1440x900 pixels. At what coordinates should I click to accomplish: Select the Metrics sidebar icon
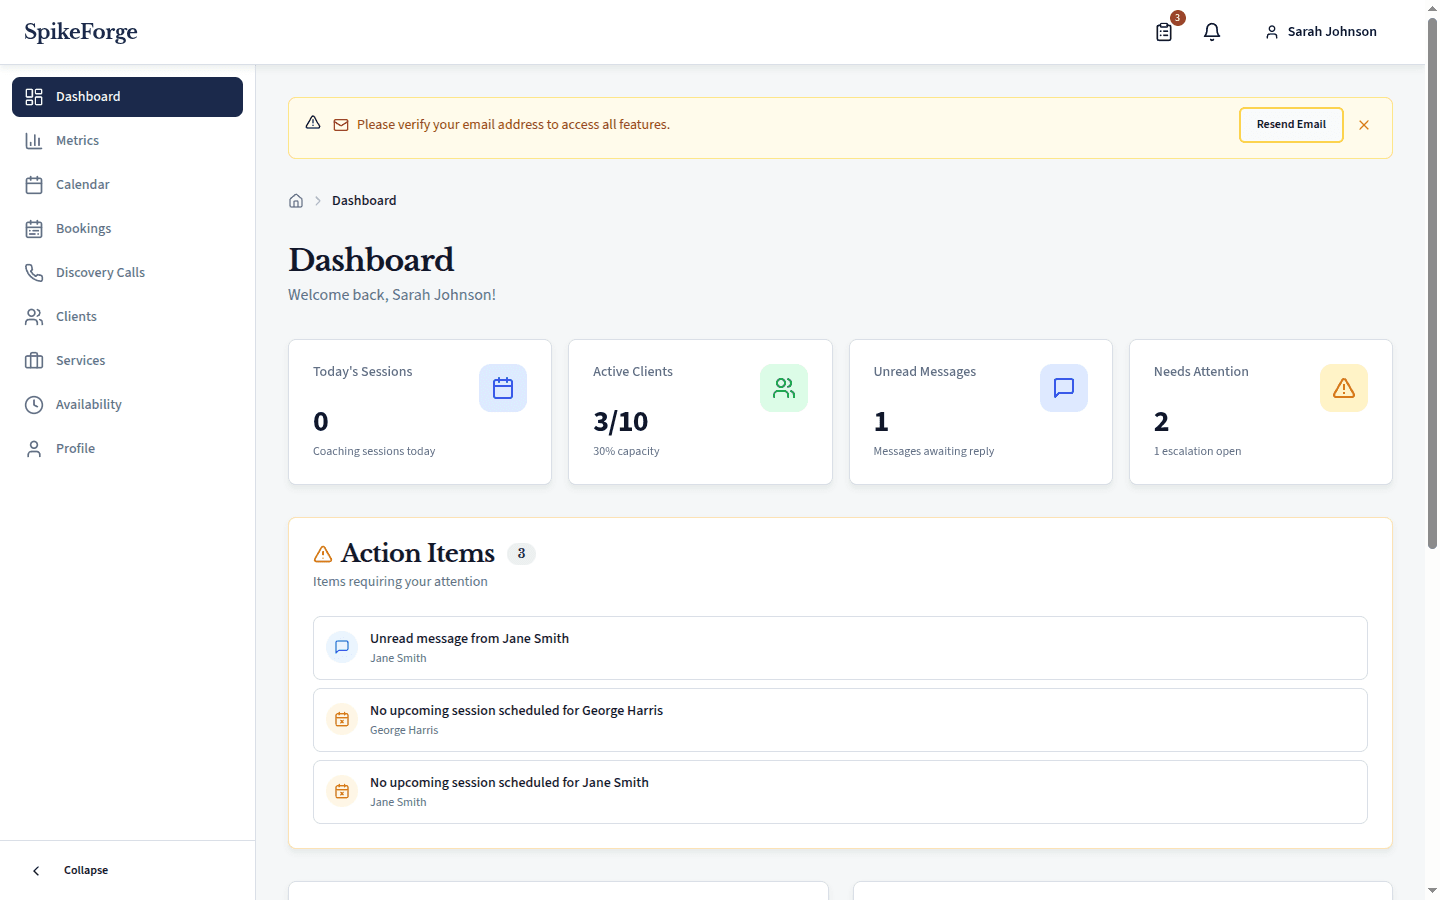pos(35,140)
